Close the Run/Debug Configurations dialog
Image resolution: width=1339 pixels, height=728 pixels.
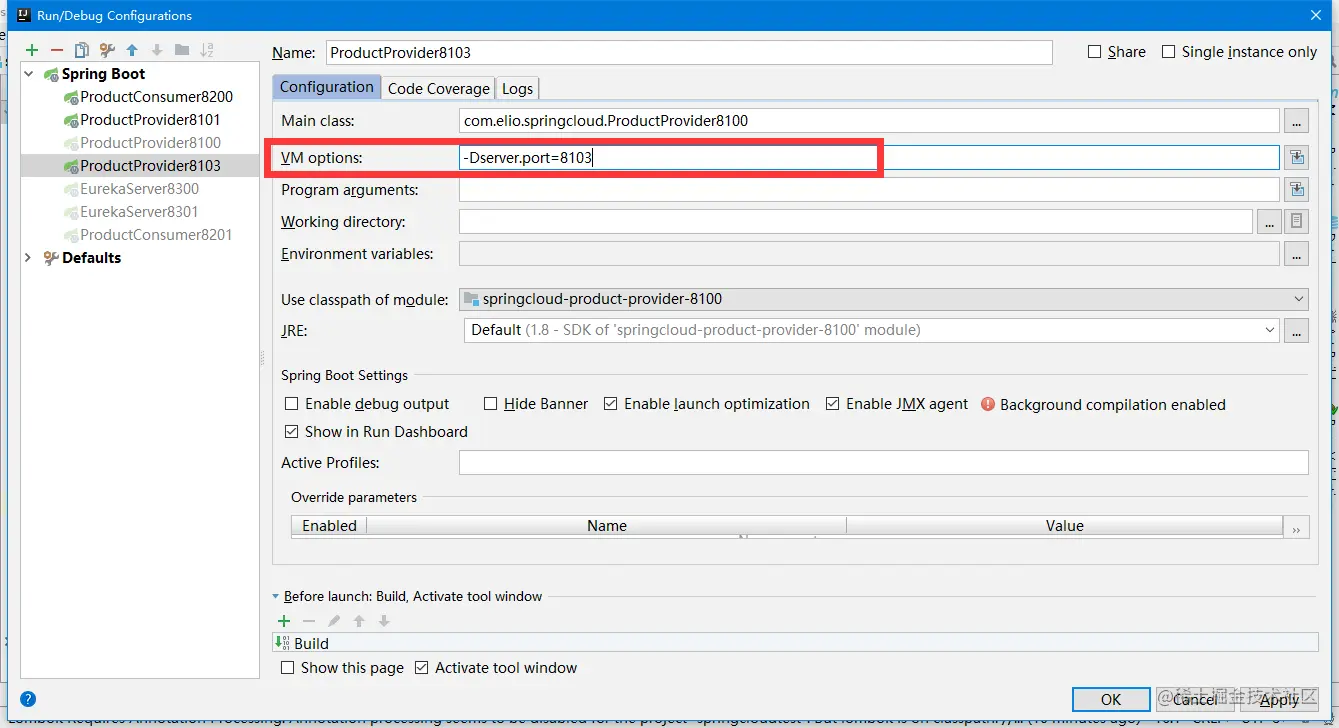(x=1316, y=14)
